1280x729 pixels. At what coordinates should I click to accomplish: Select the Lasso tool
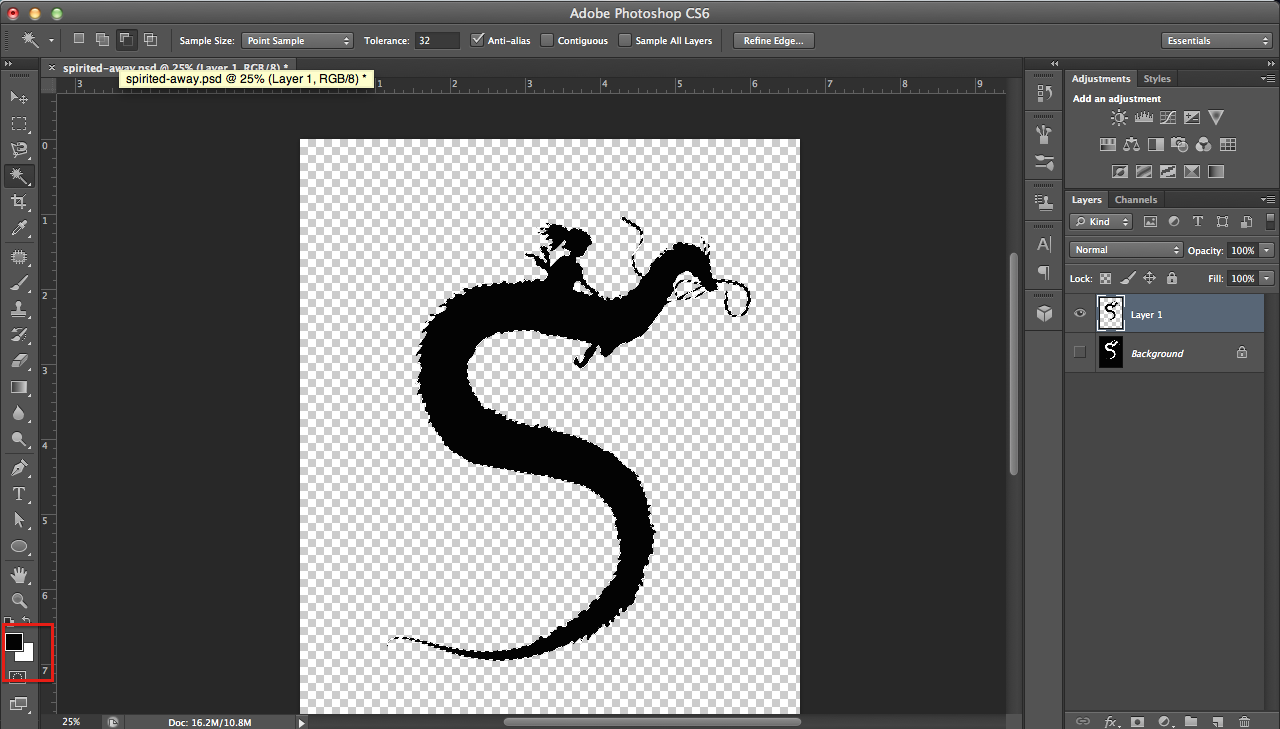coord(19,150)
